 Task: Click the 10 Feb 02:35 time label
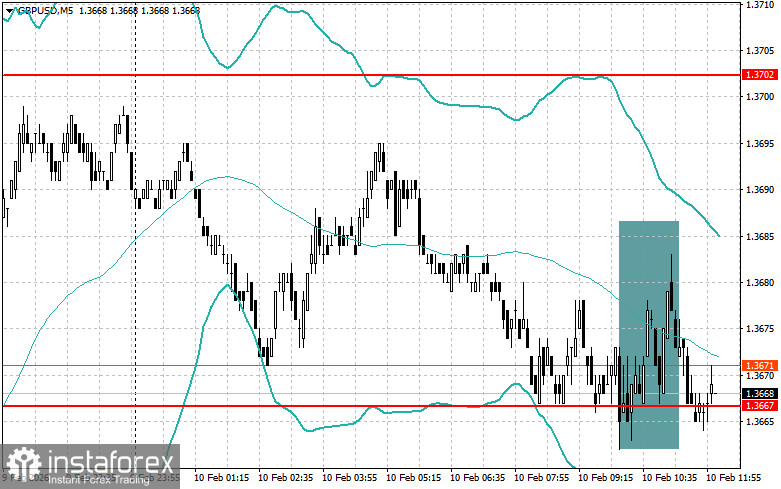286,478
